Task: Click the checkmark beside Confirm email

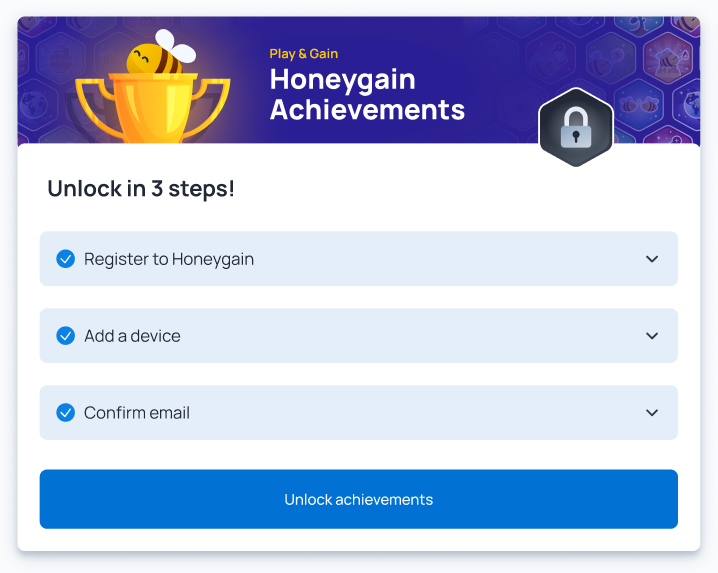Action: click(x=66, y=413)
